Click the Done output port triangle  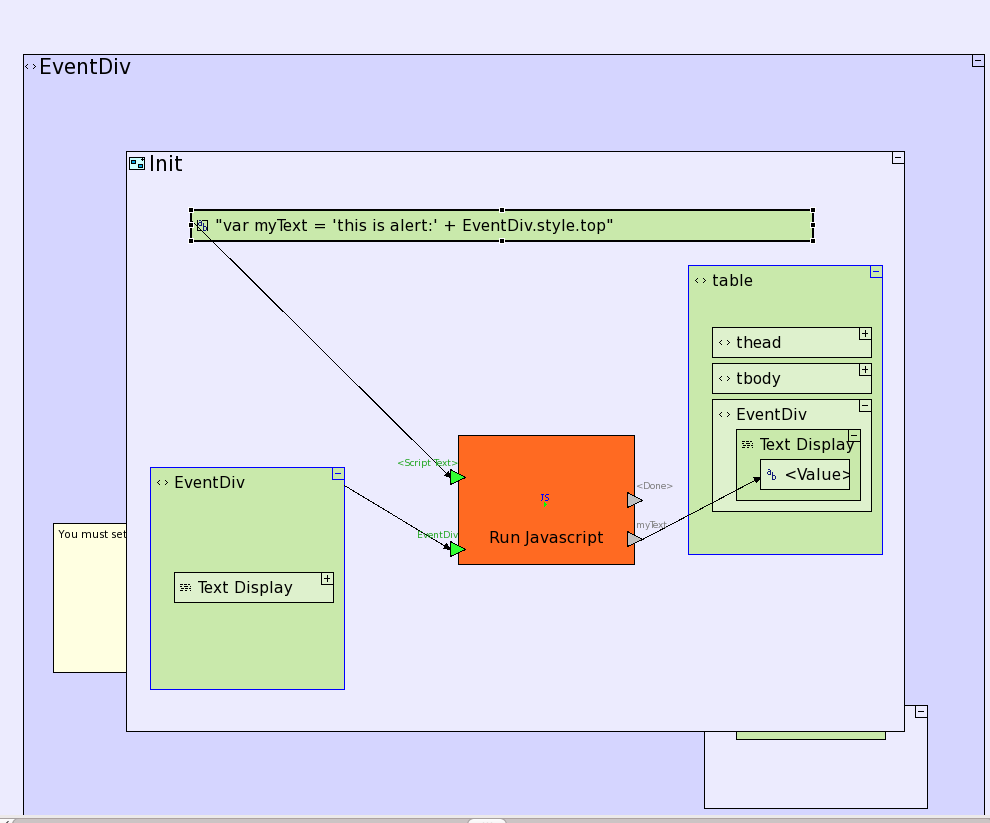click(x=634, y=500)
